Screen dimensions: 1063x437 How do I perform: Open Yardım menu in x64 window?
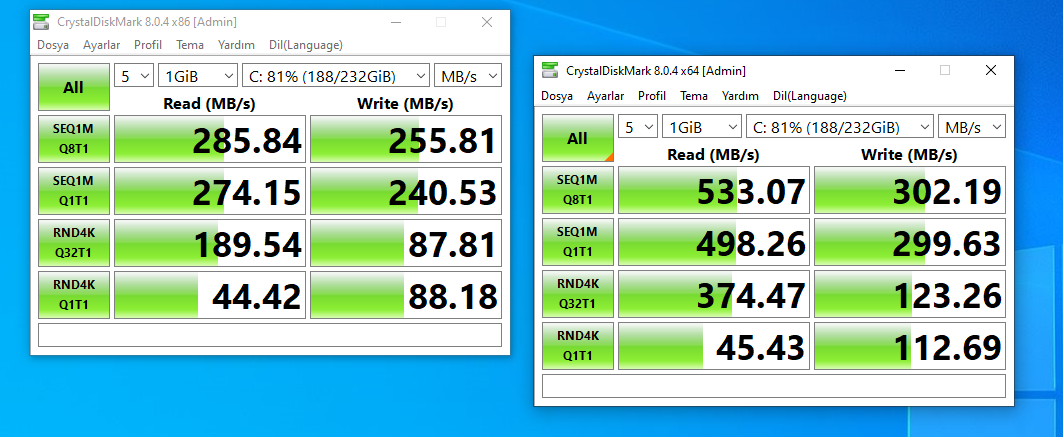point(740,96)
